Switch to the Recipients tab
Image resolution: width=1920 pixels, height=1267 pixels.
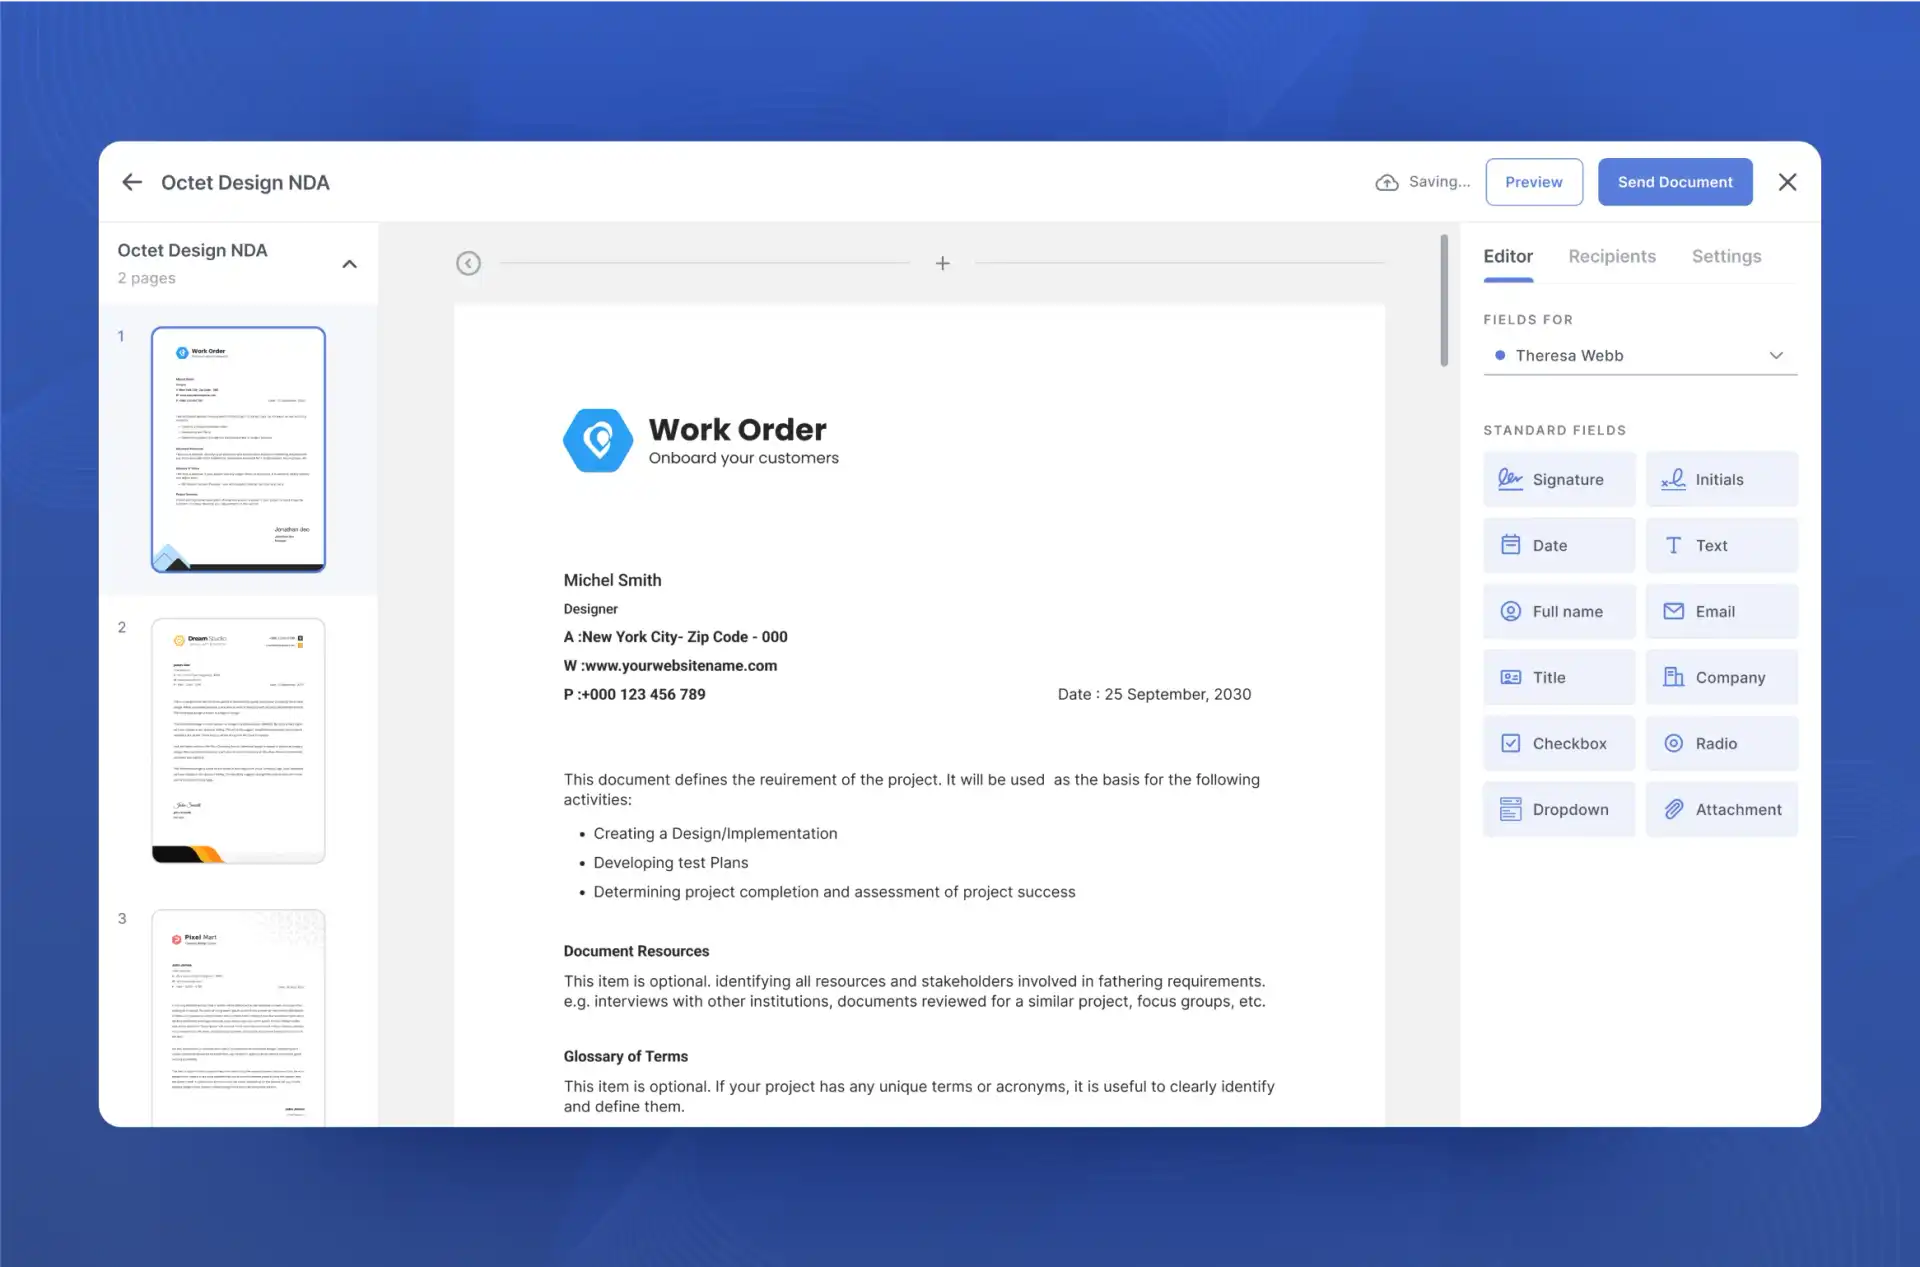(1612, 256)
